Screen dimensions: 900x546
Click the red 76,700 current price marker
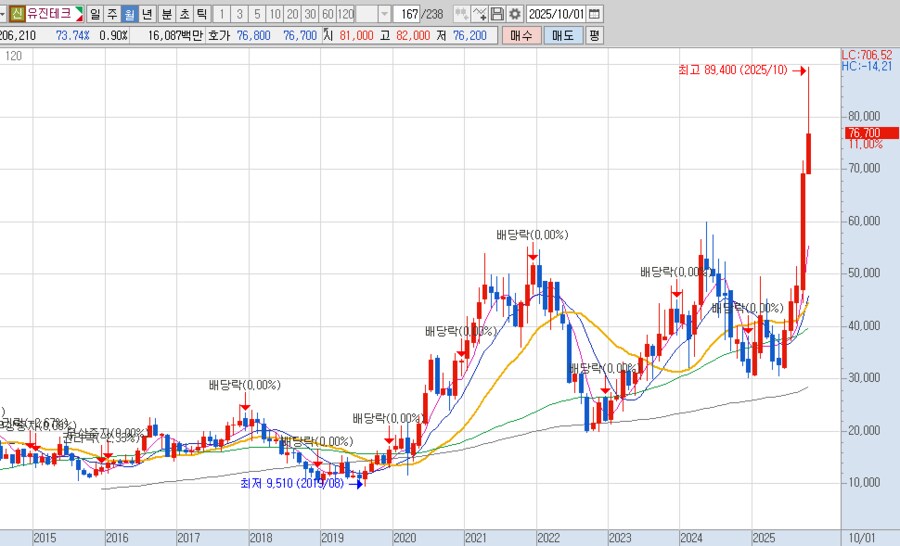(x=863, y=133)
